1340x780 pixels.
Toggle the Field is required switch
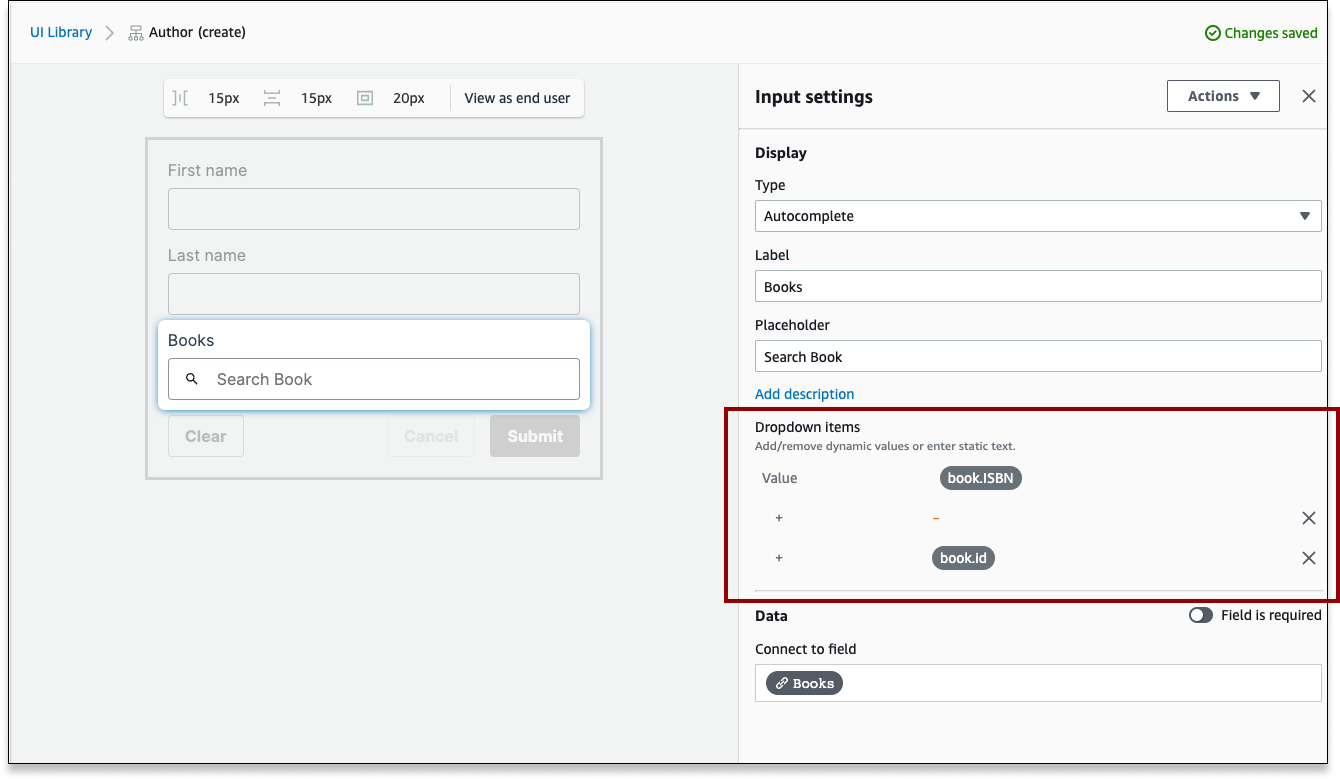click(1201, 615)
